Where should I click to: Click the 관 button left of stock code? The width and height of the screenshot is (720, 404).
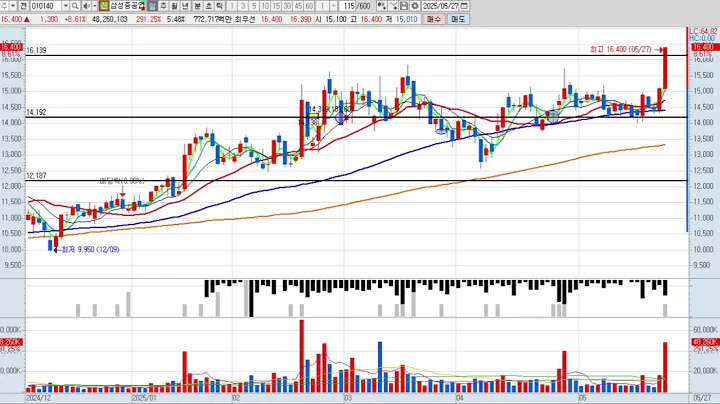tap(23, 6)
